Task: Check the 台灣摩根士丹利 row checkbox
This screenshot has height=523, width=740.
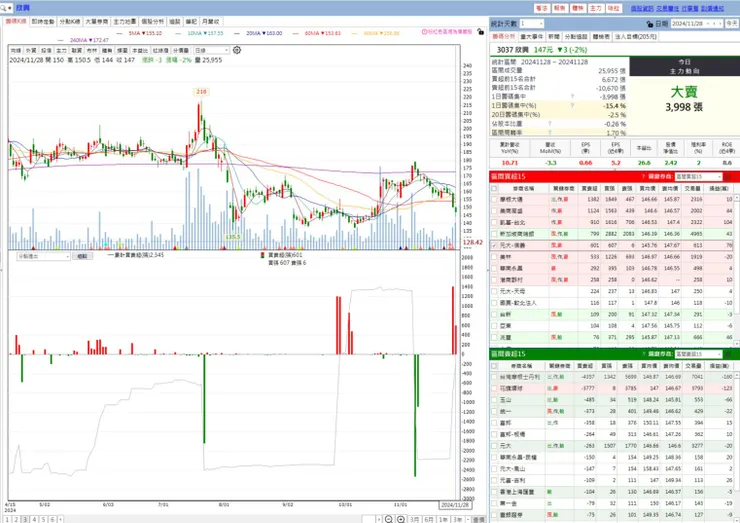Action: coord(494,377)
